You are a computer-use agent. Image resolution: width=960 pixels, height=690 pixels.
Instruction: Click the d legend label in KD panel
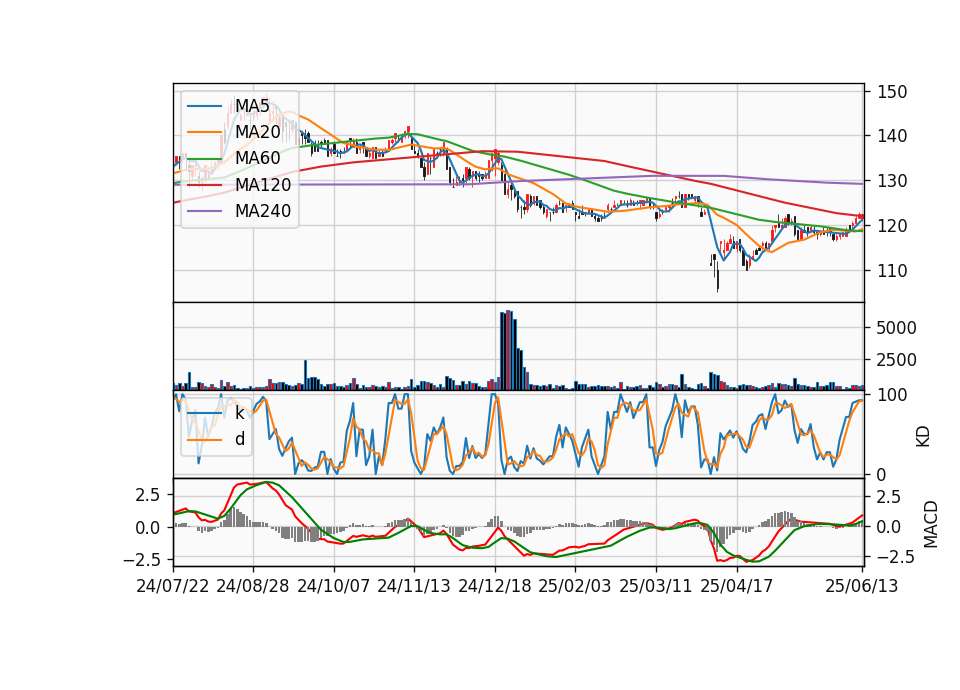[x=240, y=439]
